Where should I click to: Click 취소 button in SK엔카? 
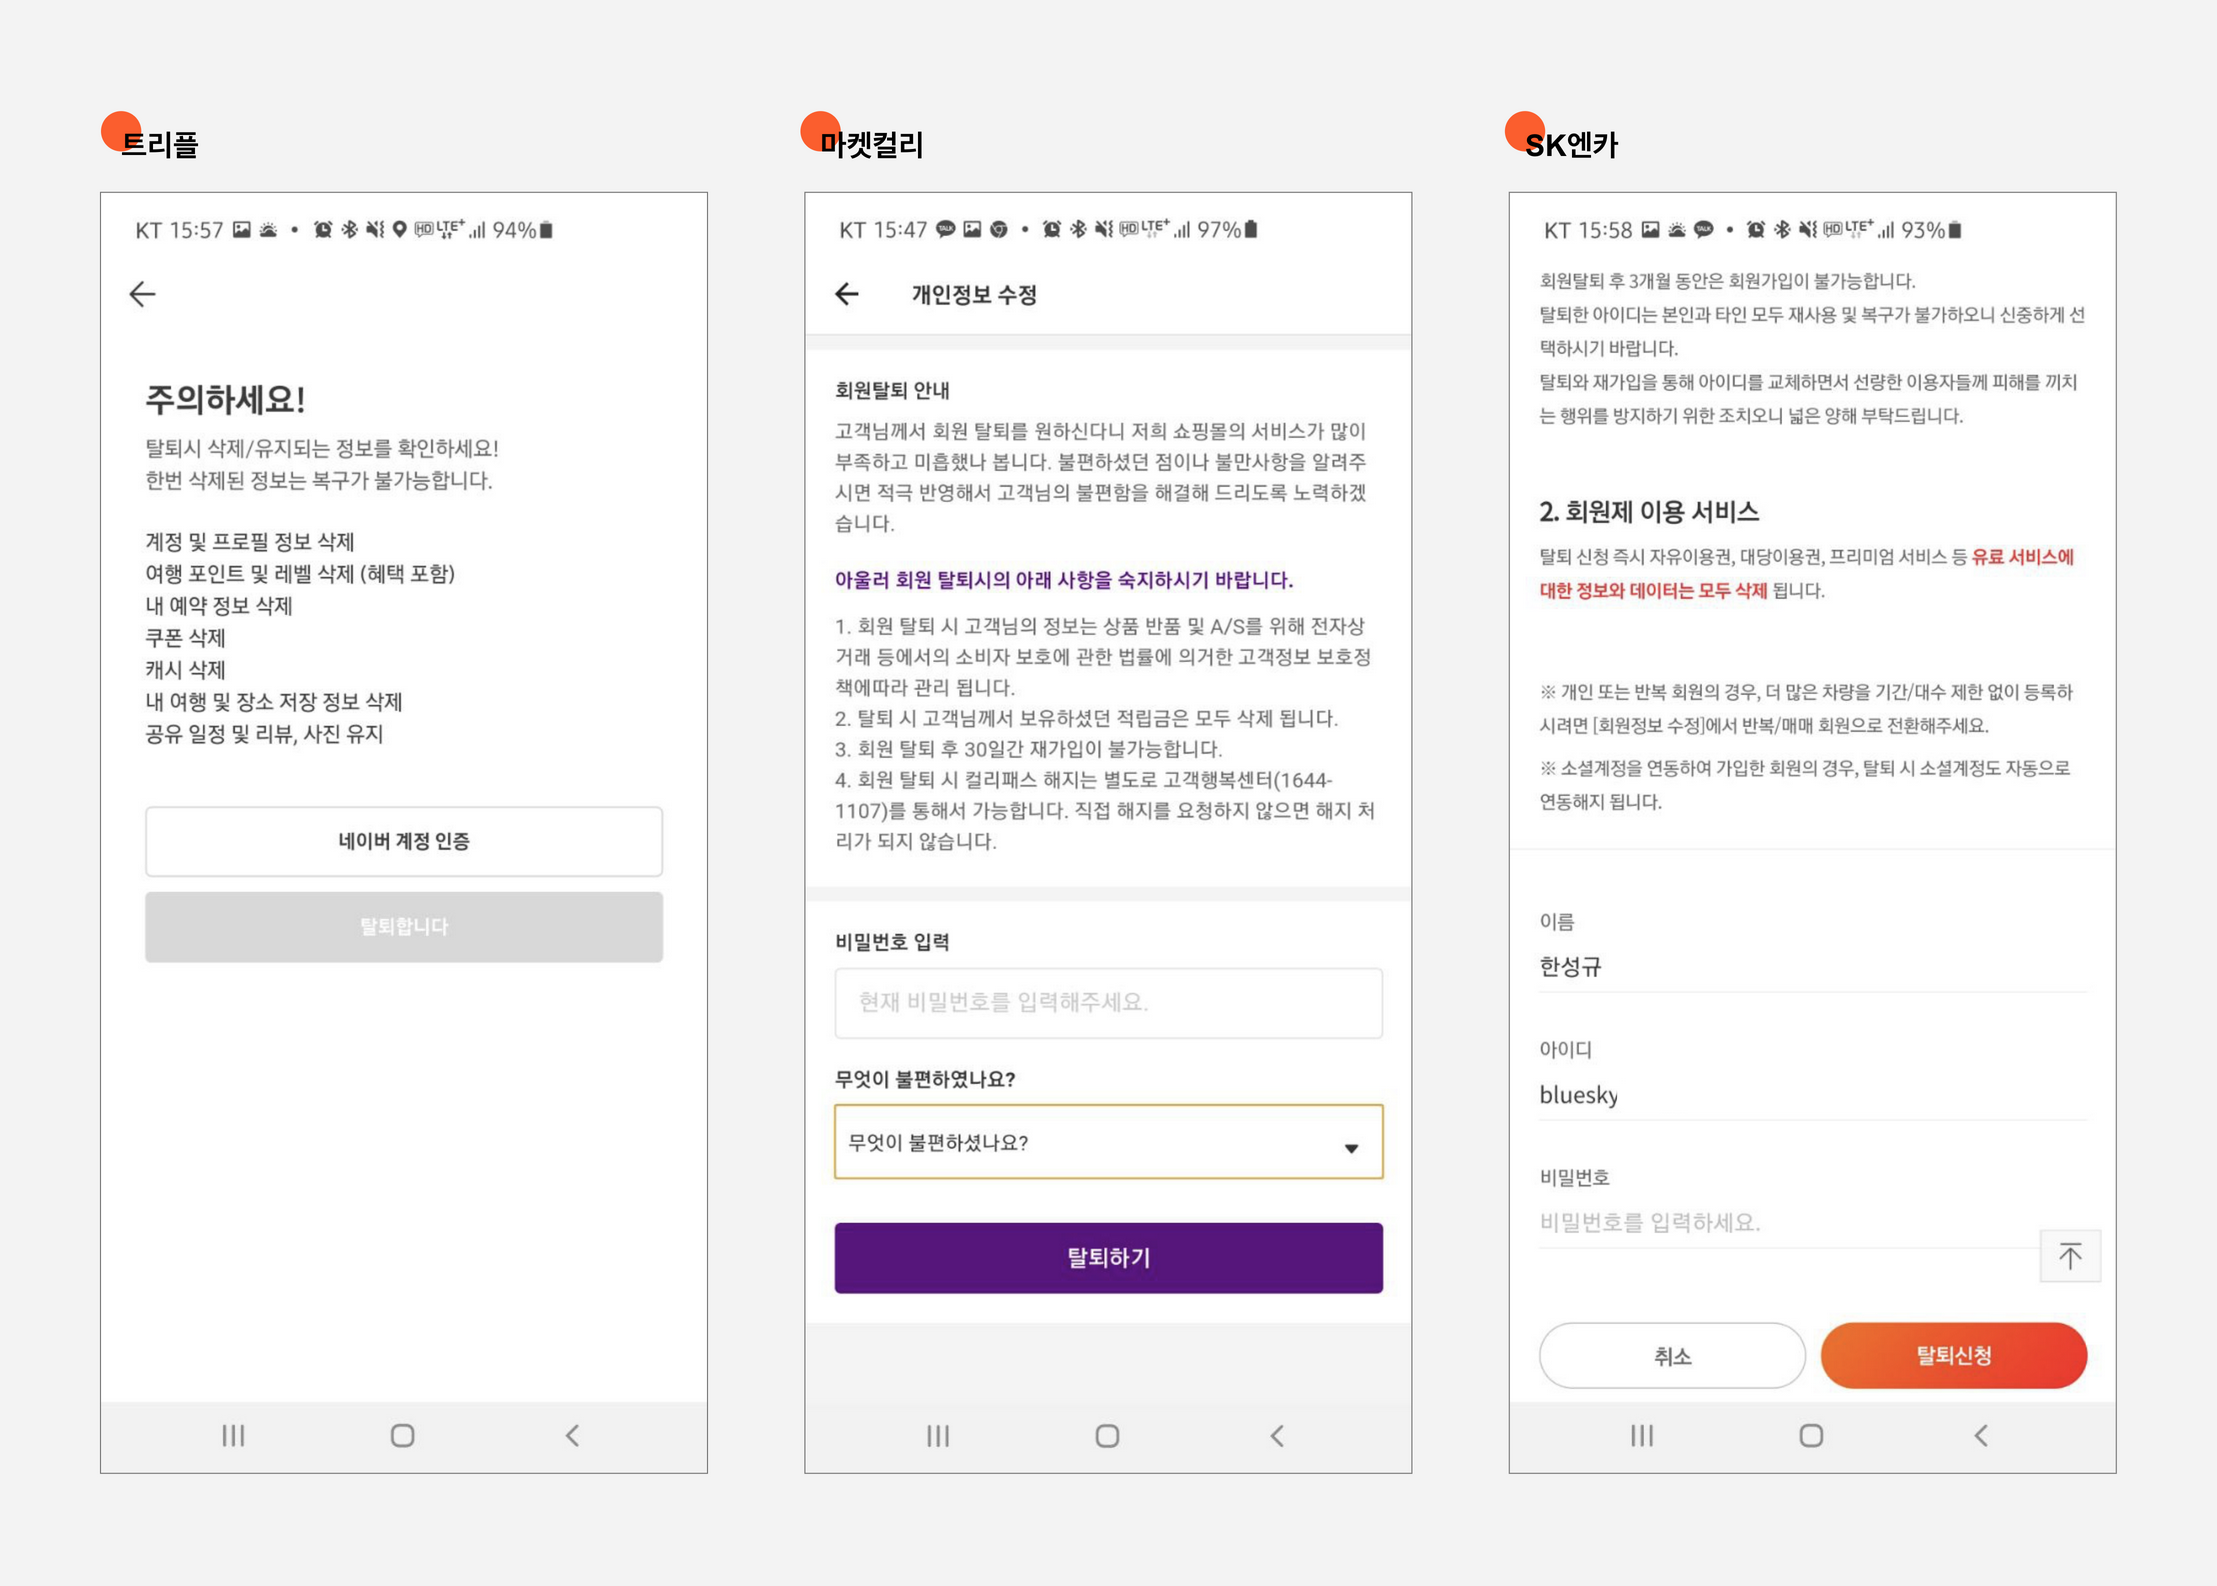point(1672,1356)
